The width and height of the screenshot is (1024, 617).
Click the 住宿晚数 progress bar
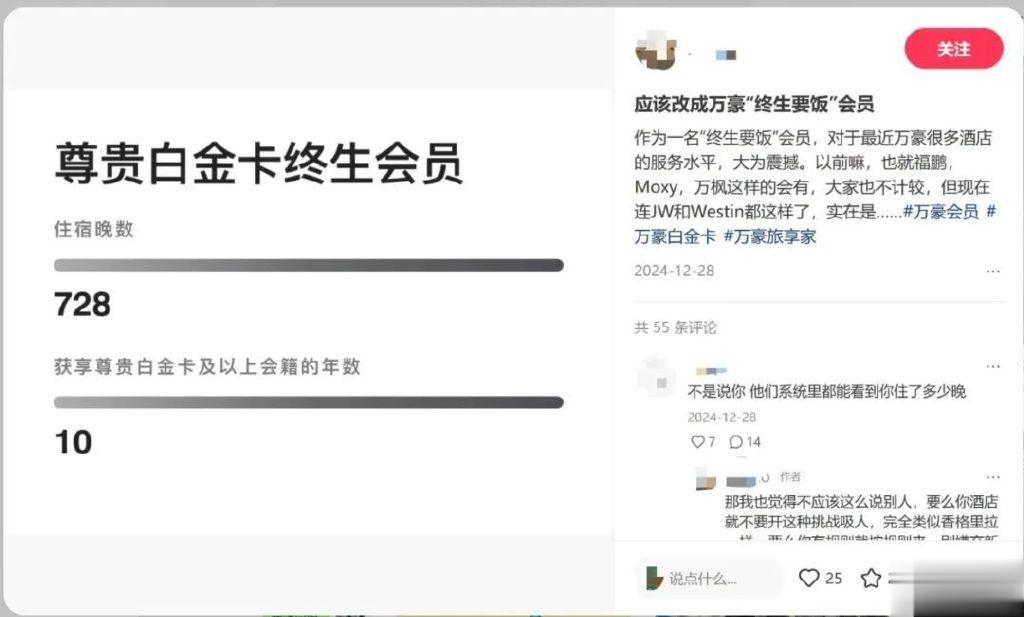[x=308, y=265]
